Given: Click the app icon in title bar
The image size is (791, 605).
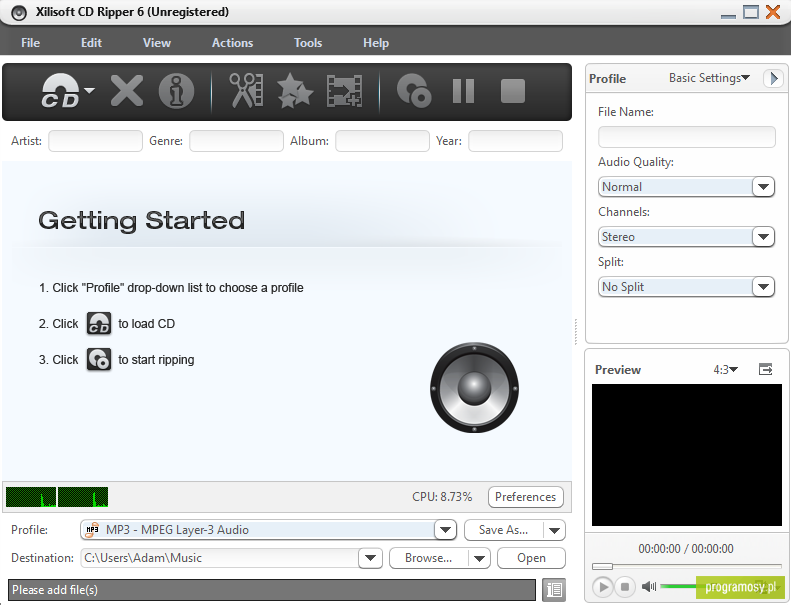Looking at the screenshot, I should click(19, 13).
